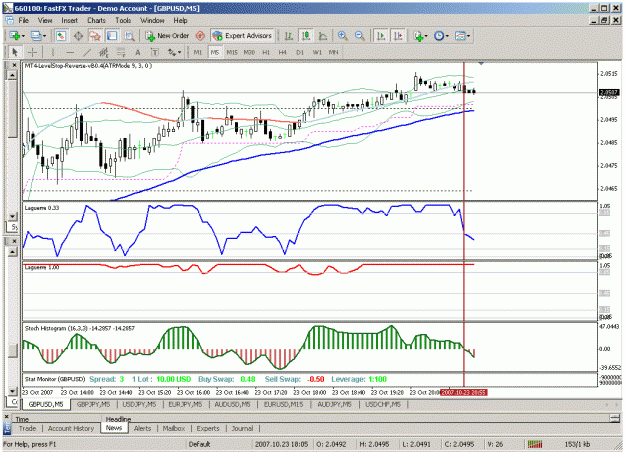Switch timeframe to D1

click(x=300, y=52)
